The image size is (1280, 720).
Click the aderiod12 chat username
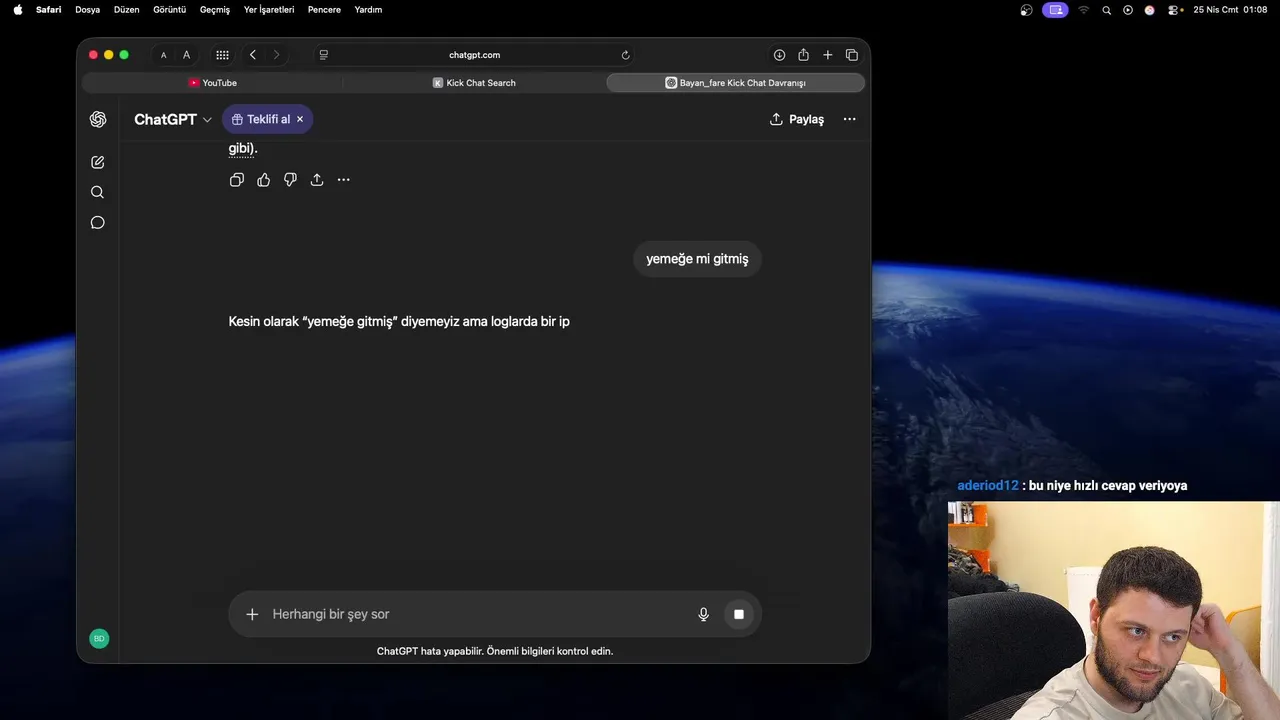point(987,486)
